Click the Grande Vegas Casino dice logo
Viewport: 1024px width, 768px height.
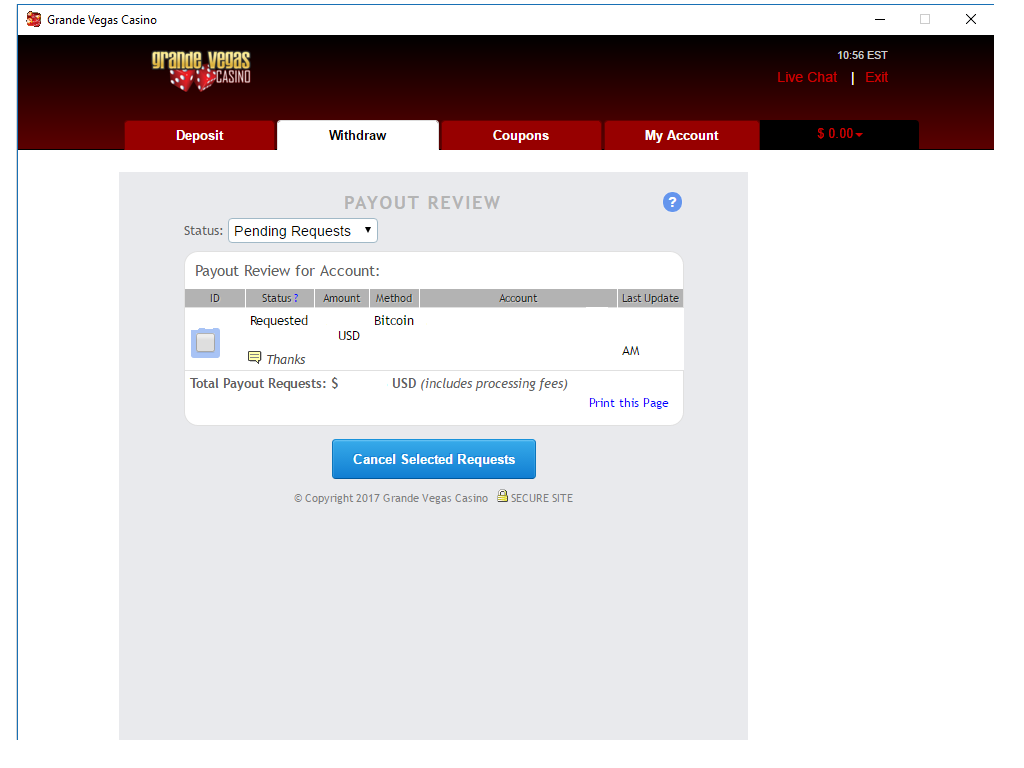coord(201,71)
